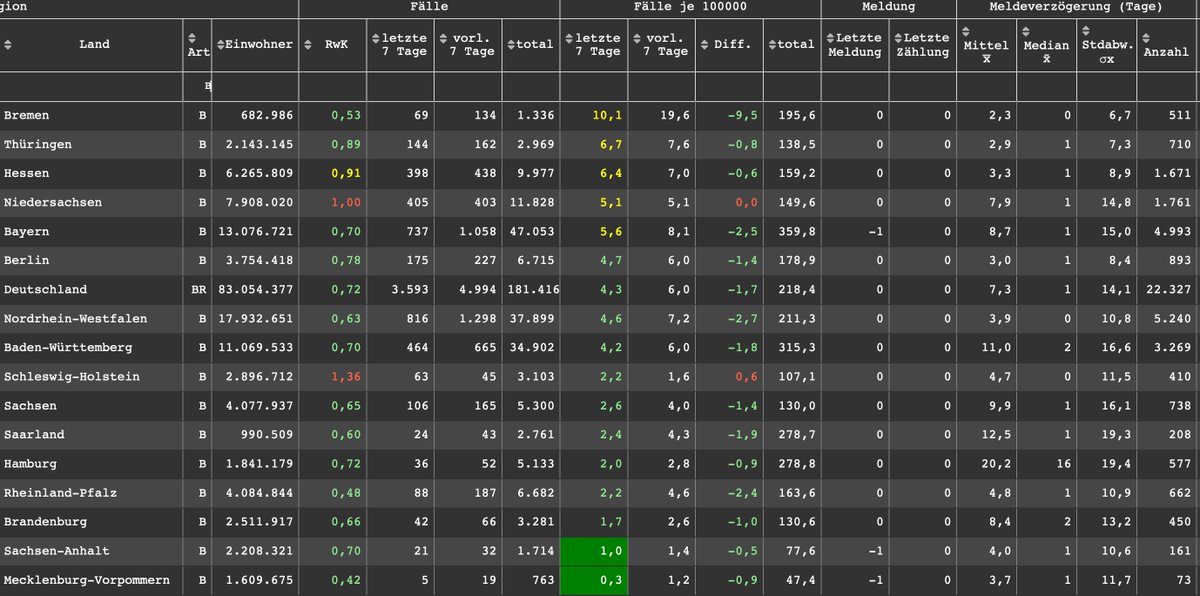Sort table by the Land column arrows
The height and width of the screenshot is (596, 1200).
tap(8, 44)
